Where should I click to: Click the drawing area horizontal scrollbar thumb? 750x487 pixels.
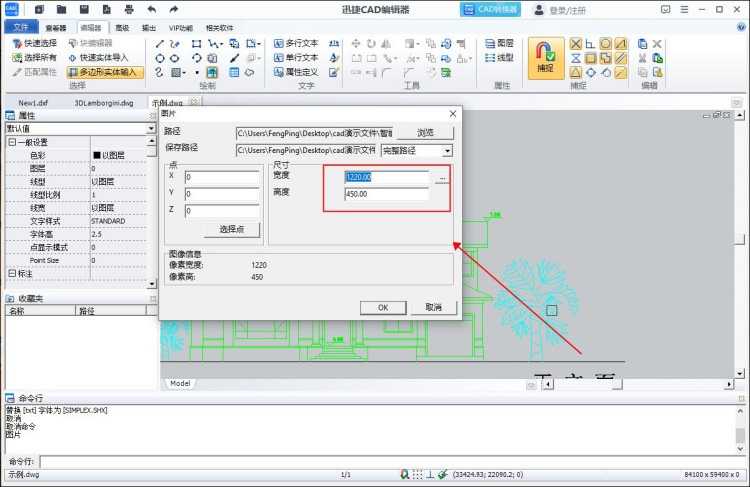(x=617, y=384)
